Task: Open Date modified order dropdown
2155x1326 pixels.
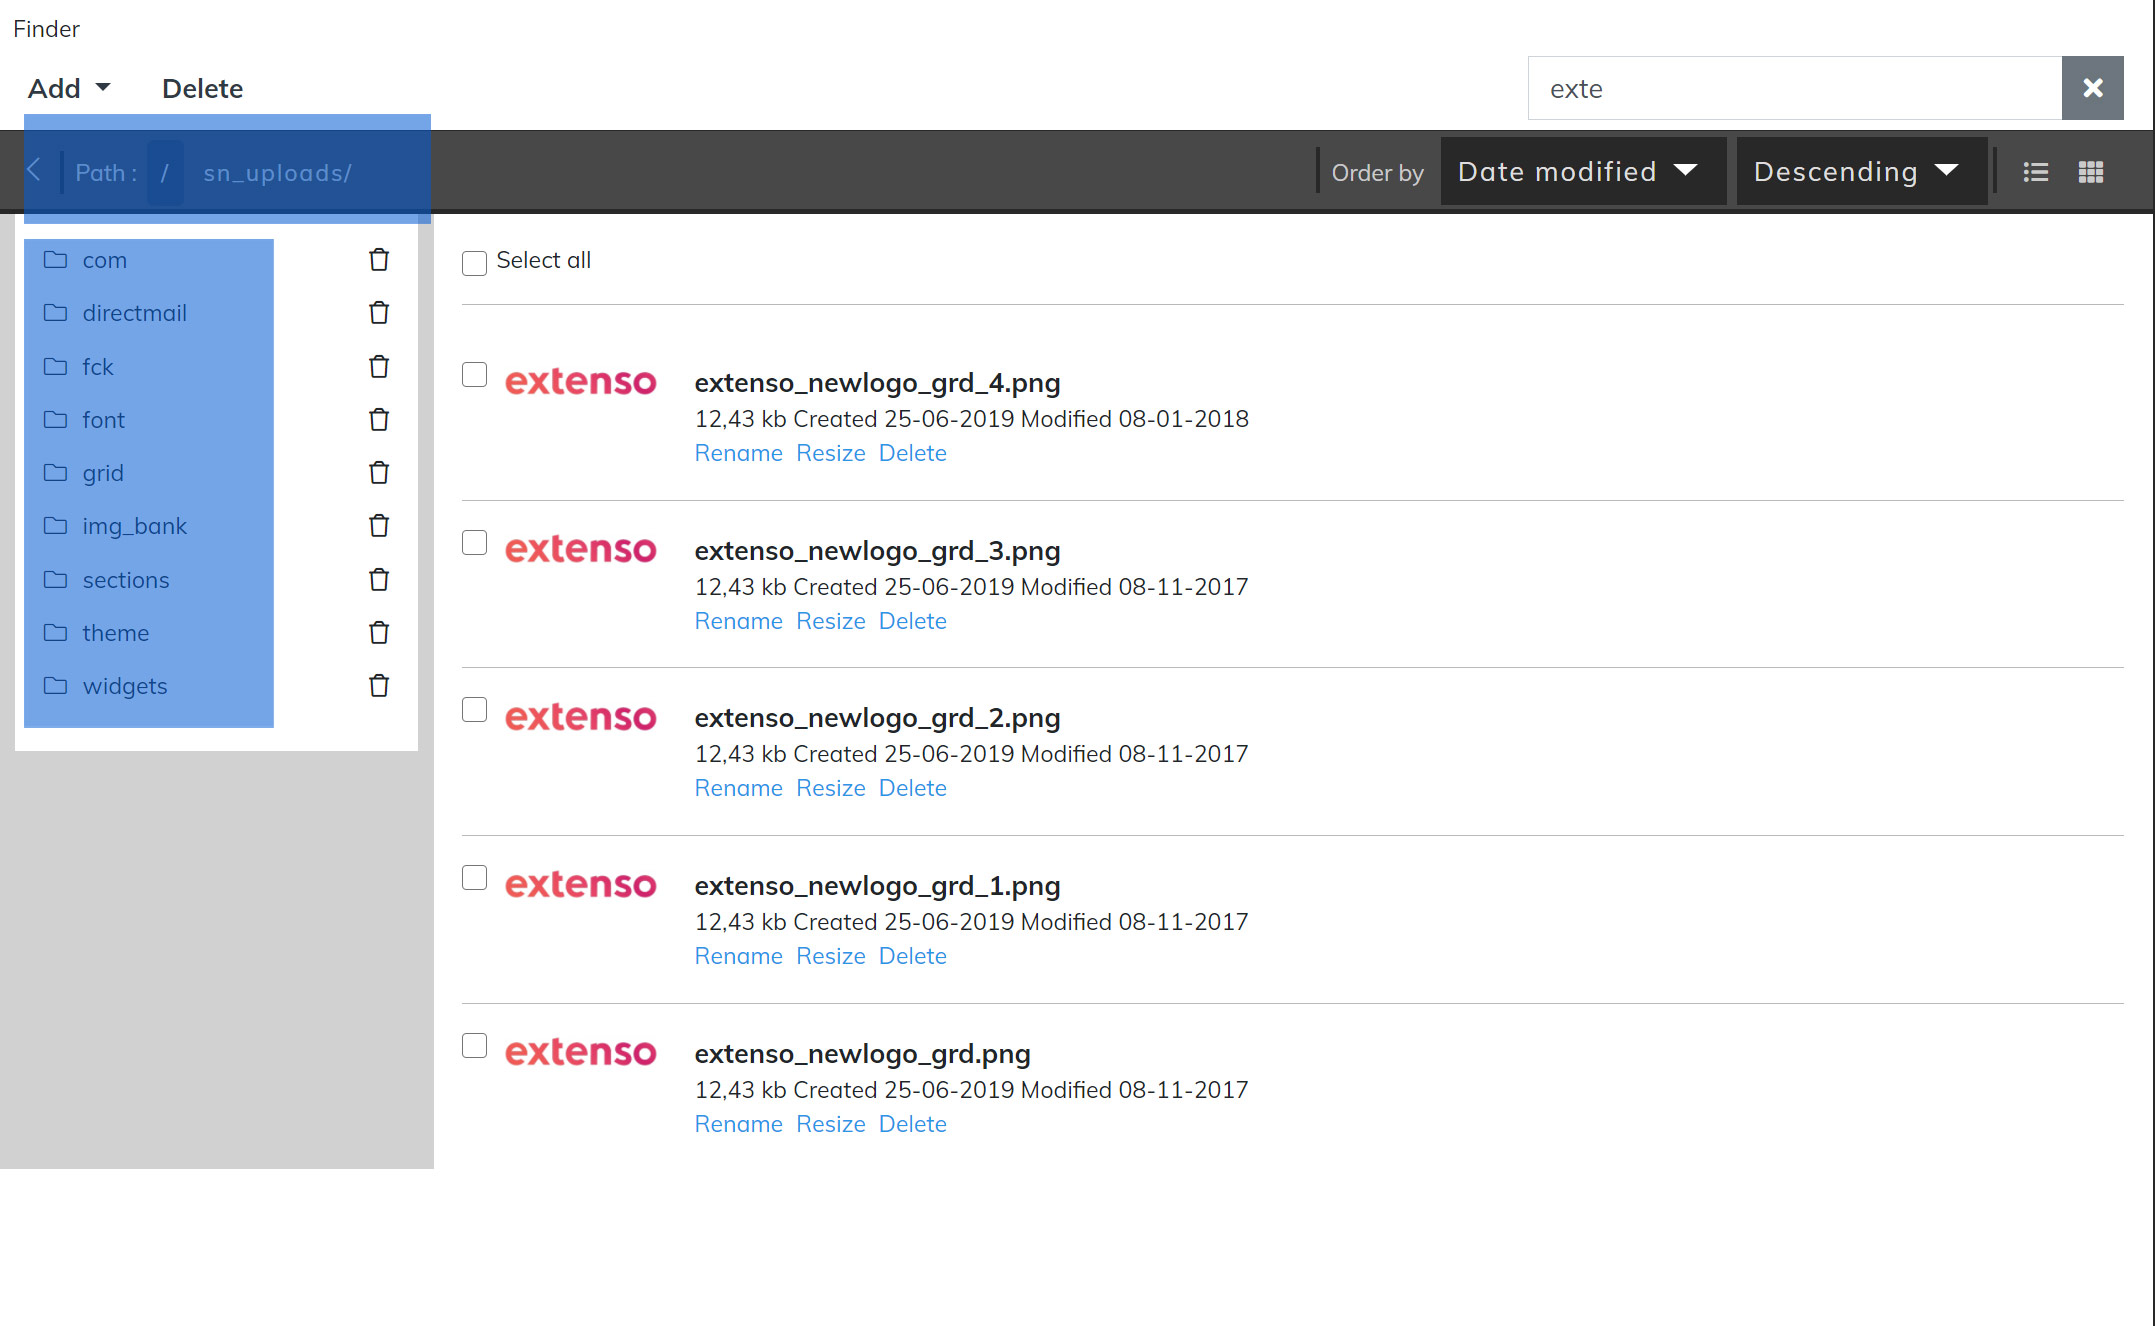Action: point(1582,171)
